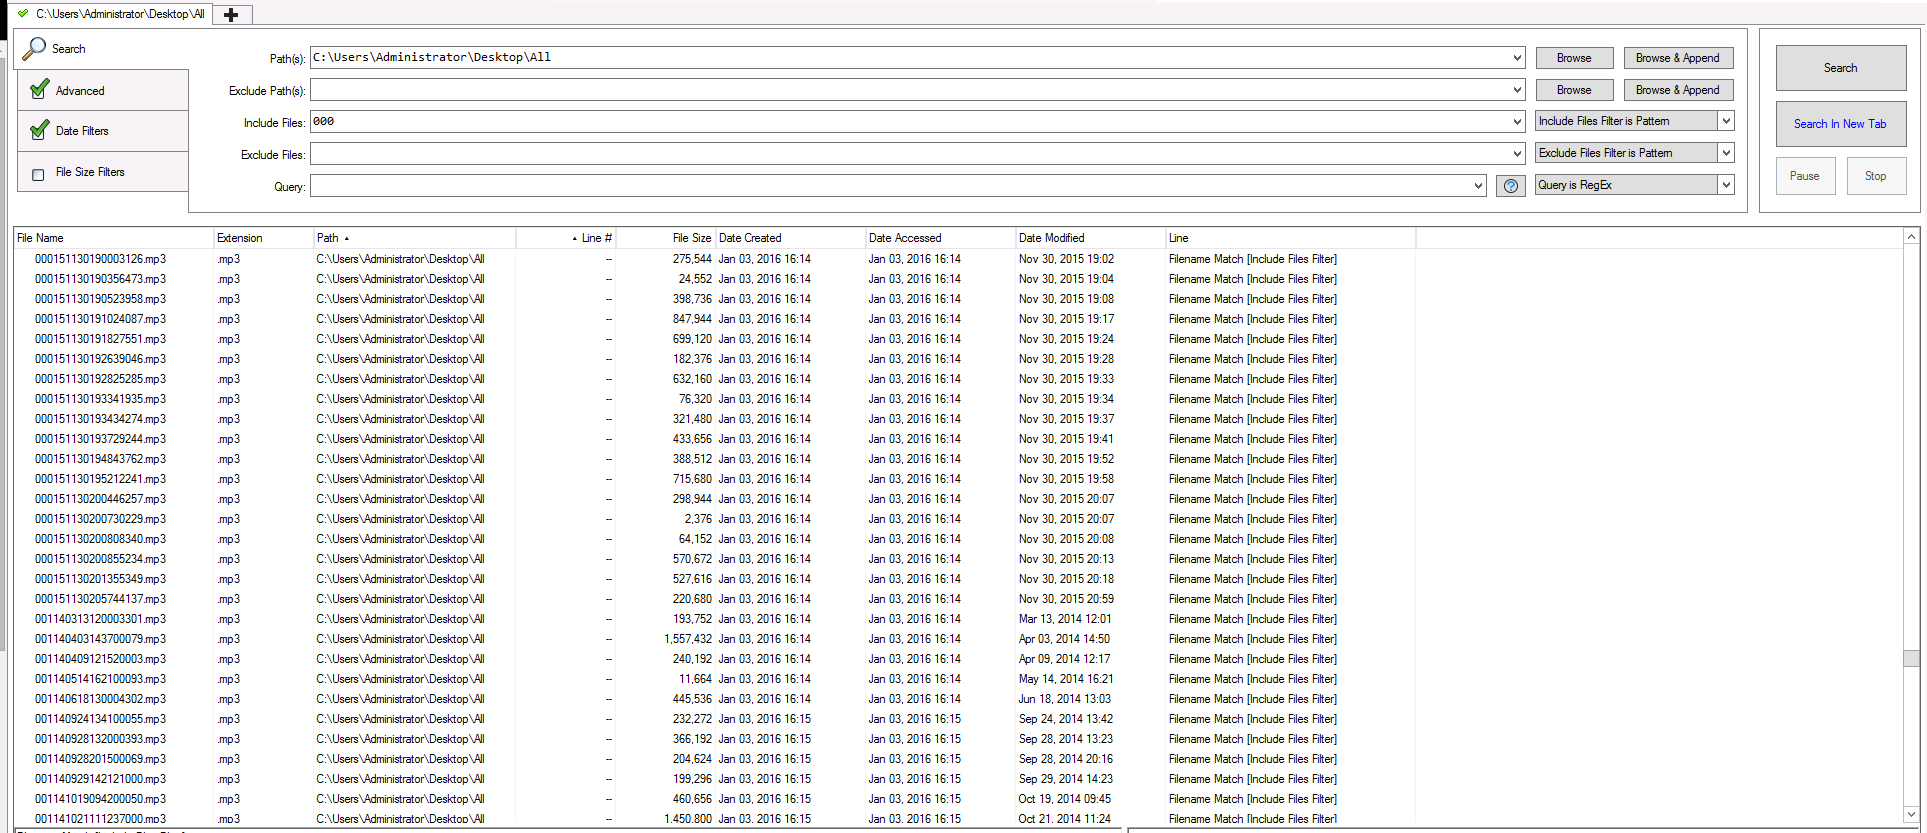1927x833 pixels.
Task: Enable the File Size Filters checkbox
Action: (x=39, y=174)
